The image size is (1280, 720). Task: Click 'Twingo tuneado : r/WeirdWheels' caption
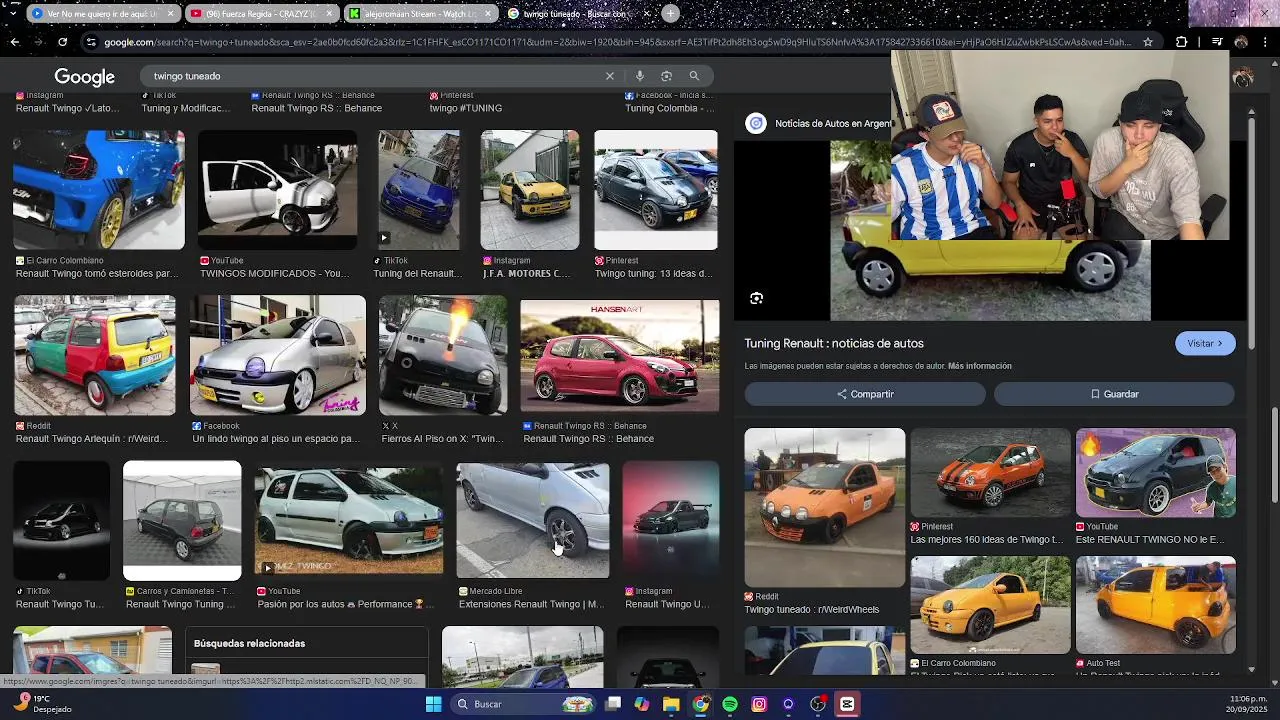[812, 609]
